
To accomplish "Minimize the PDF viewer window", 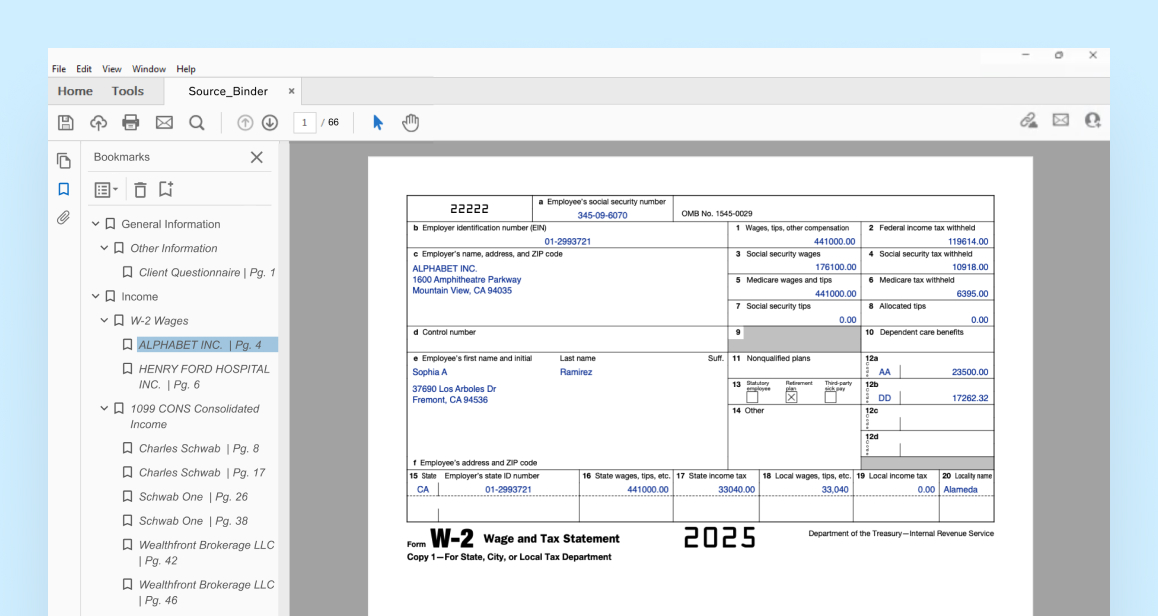I will pyautogui.click(x=1025, y=55).
